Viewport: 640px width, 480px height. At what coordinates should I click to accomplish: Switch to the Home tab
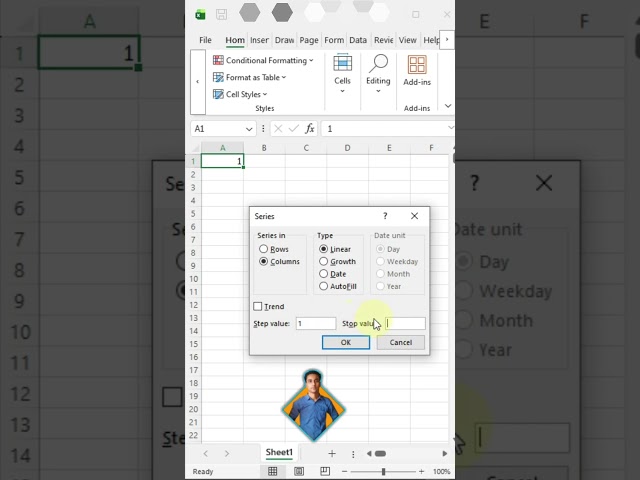click(x=235, y=40)
